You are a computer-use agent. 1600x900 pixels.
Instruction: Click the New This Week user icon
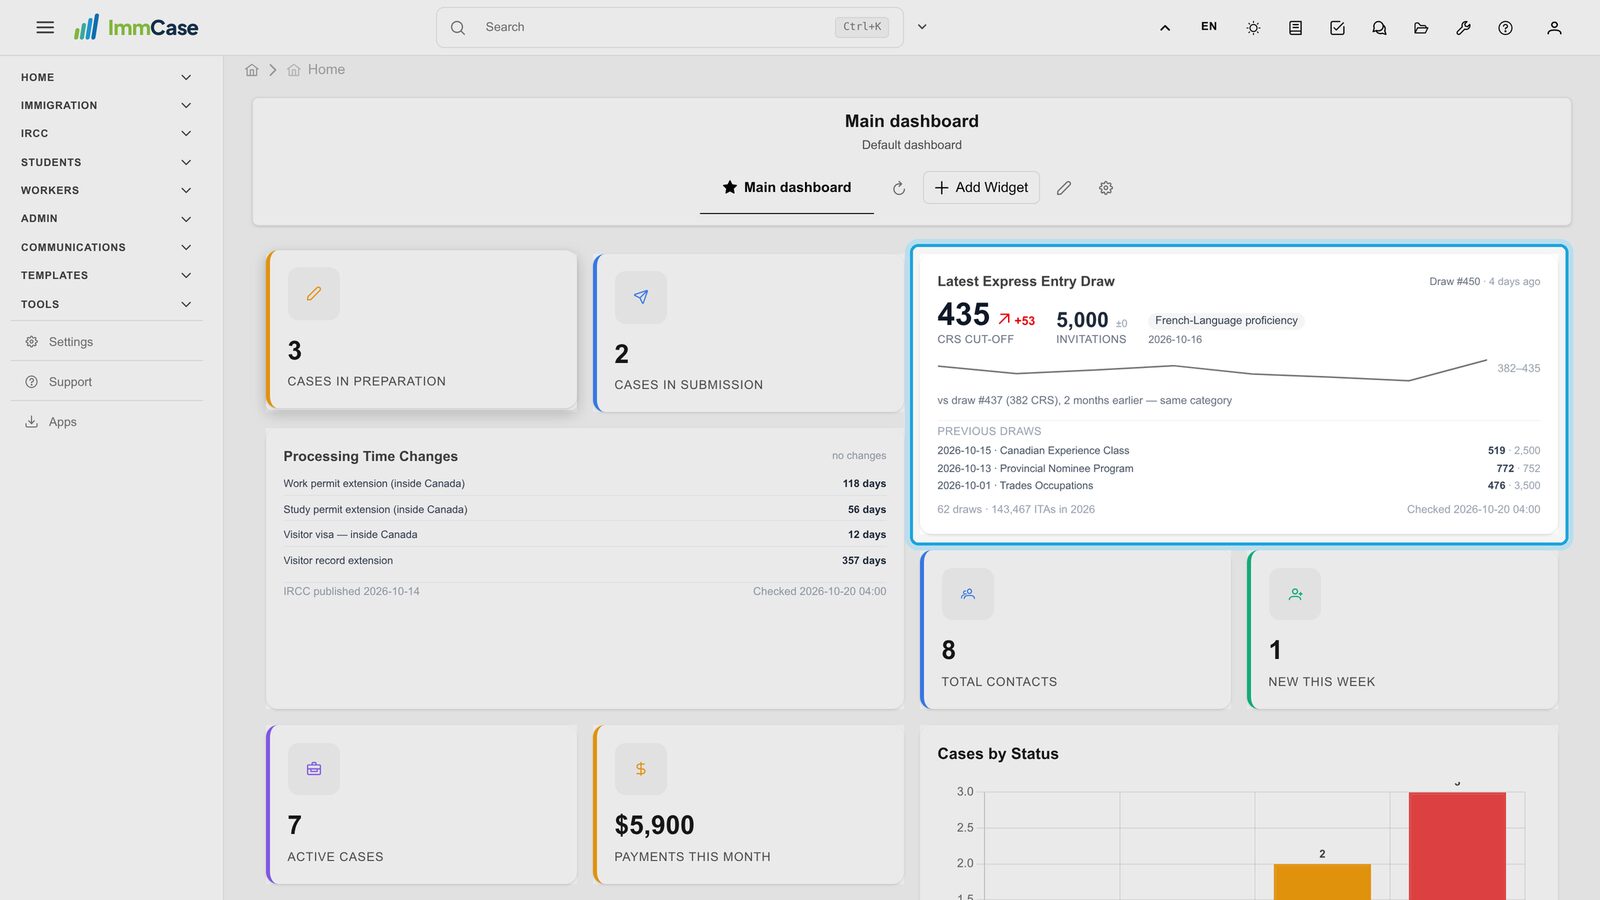tap(1295, 594)
